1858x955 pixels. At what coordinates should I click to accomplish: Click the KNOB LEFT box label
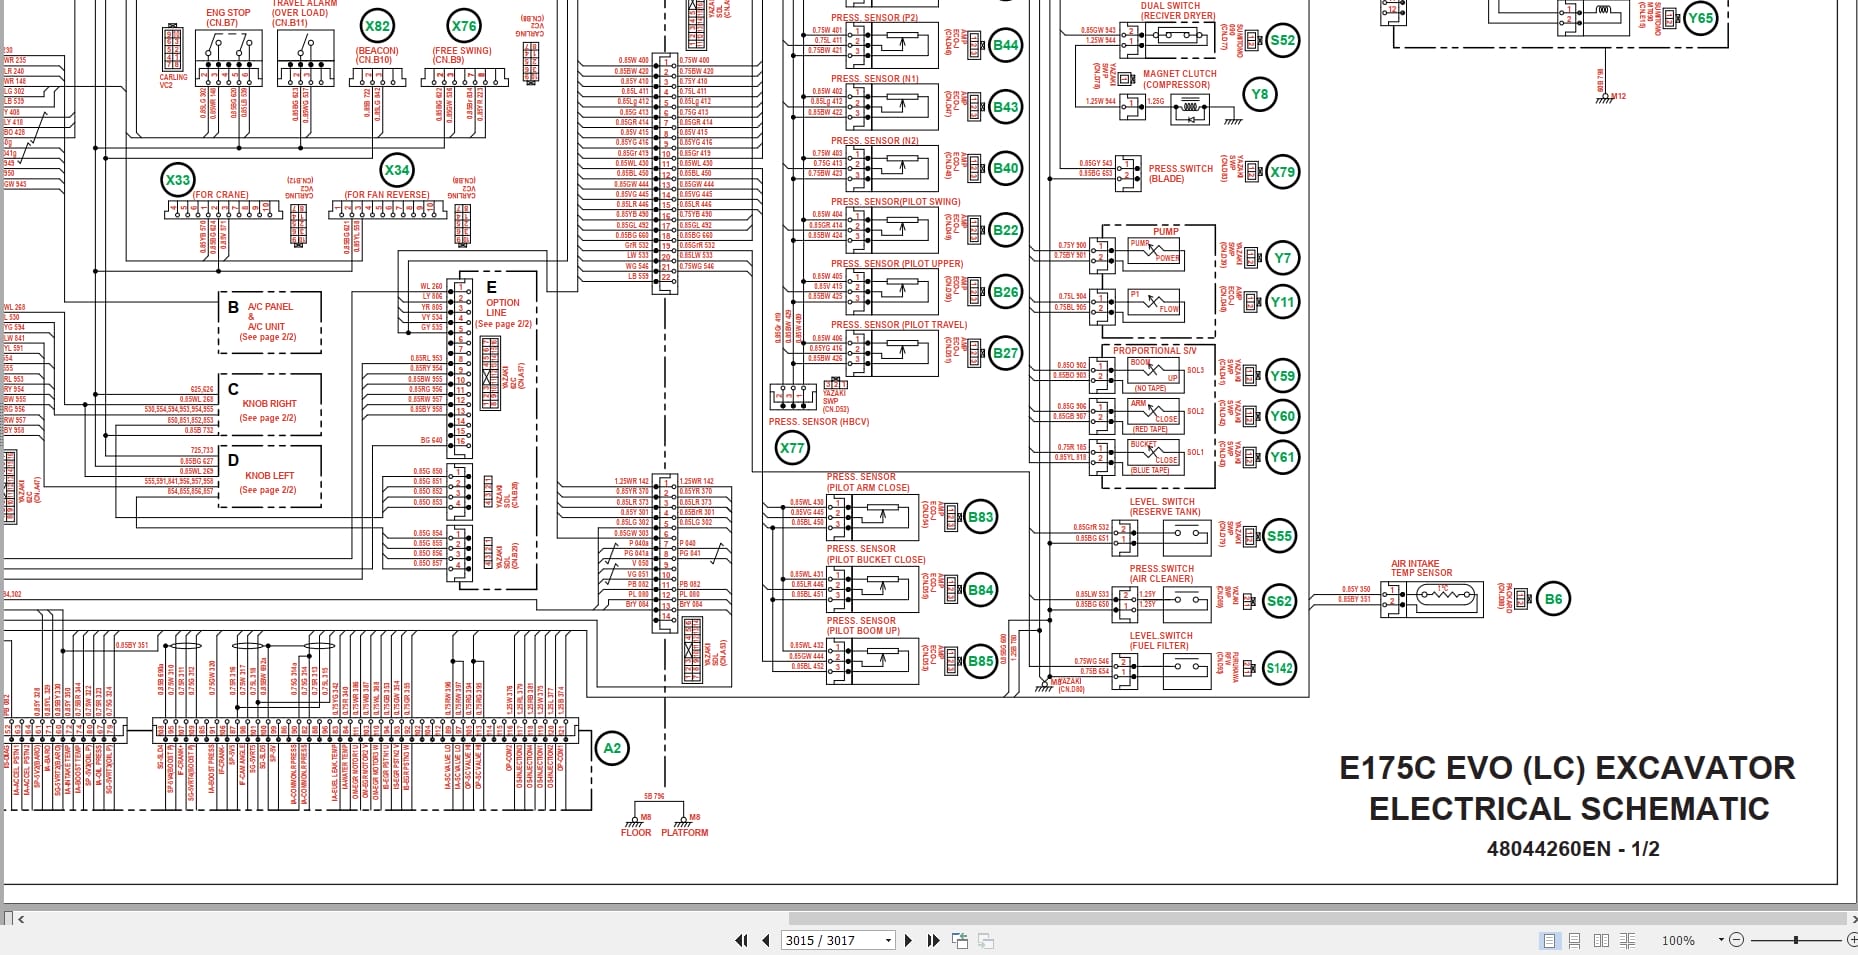(269, 476)
